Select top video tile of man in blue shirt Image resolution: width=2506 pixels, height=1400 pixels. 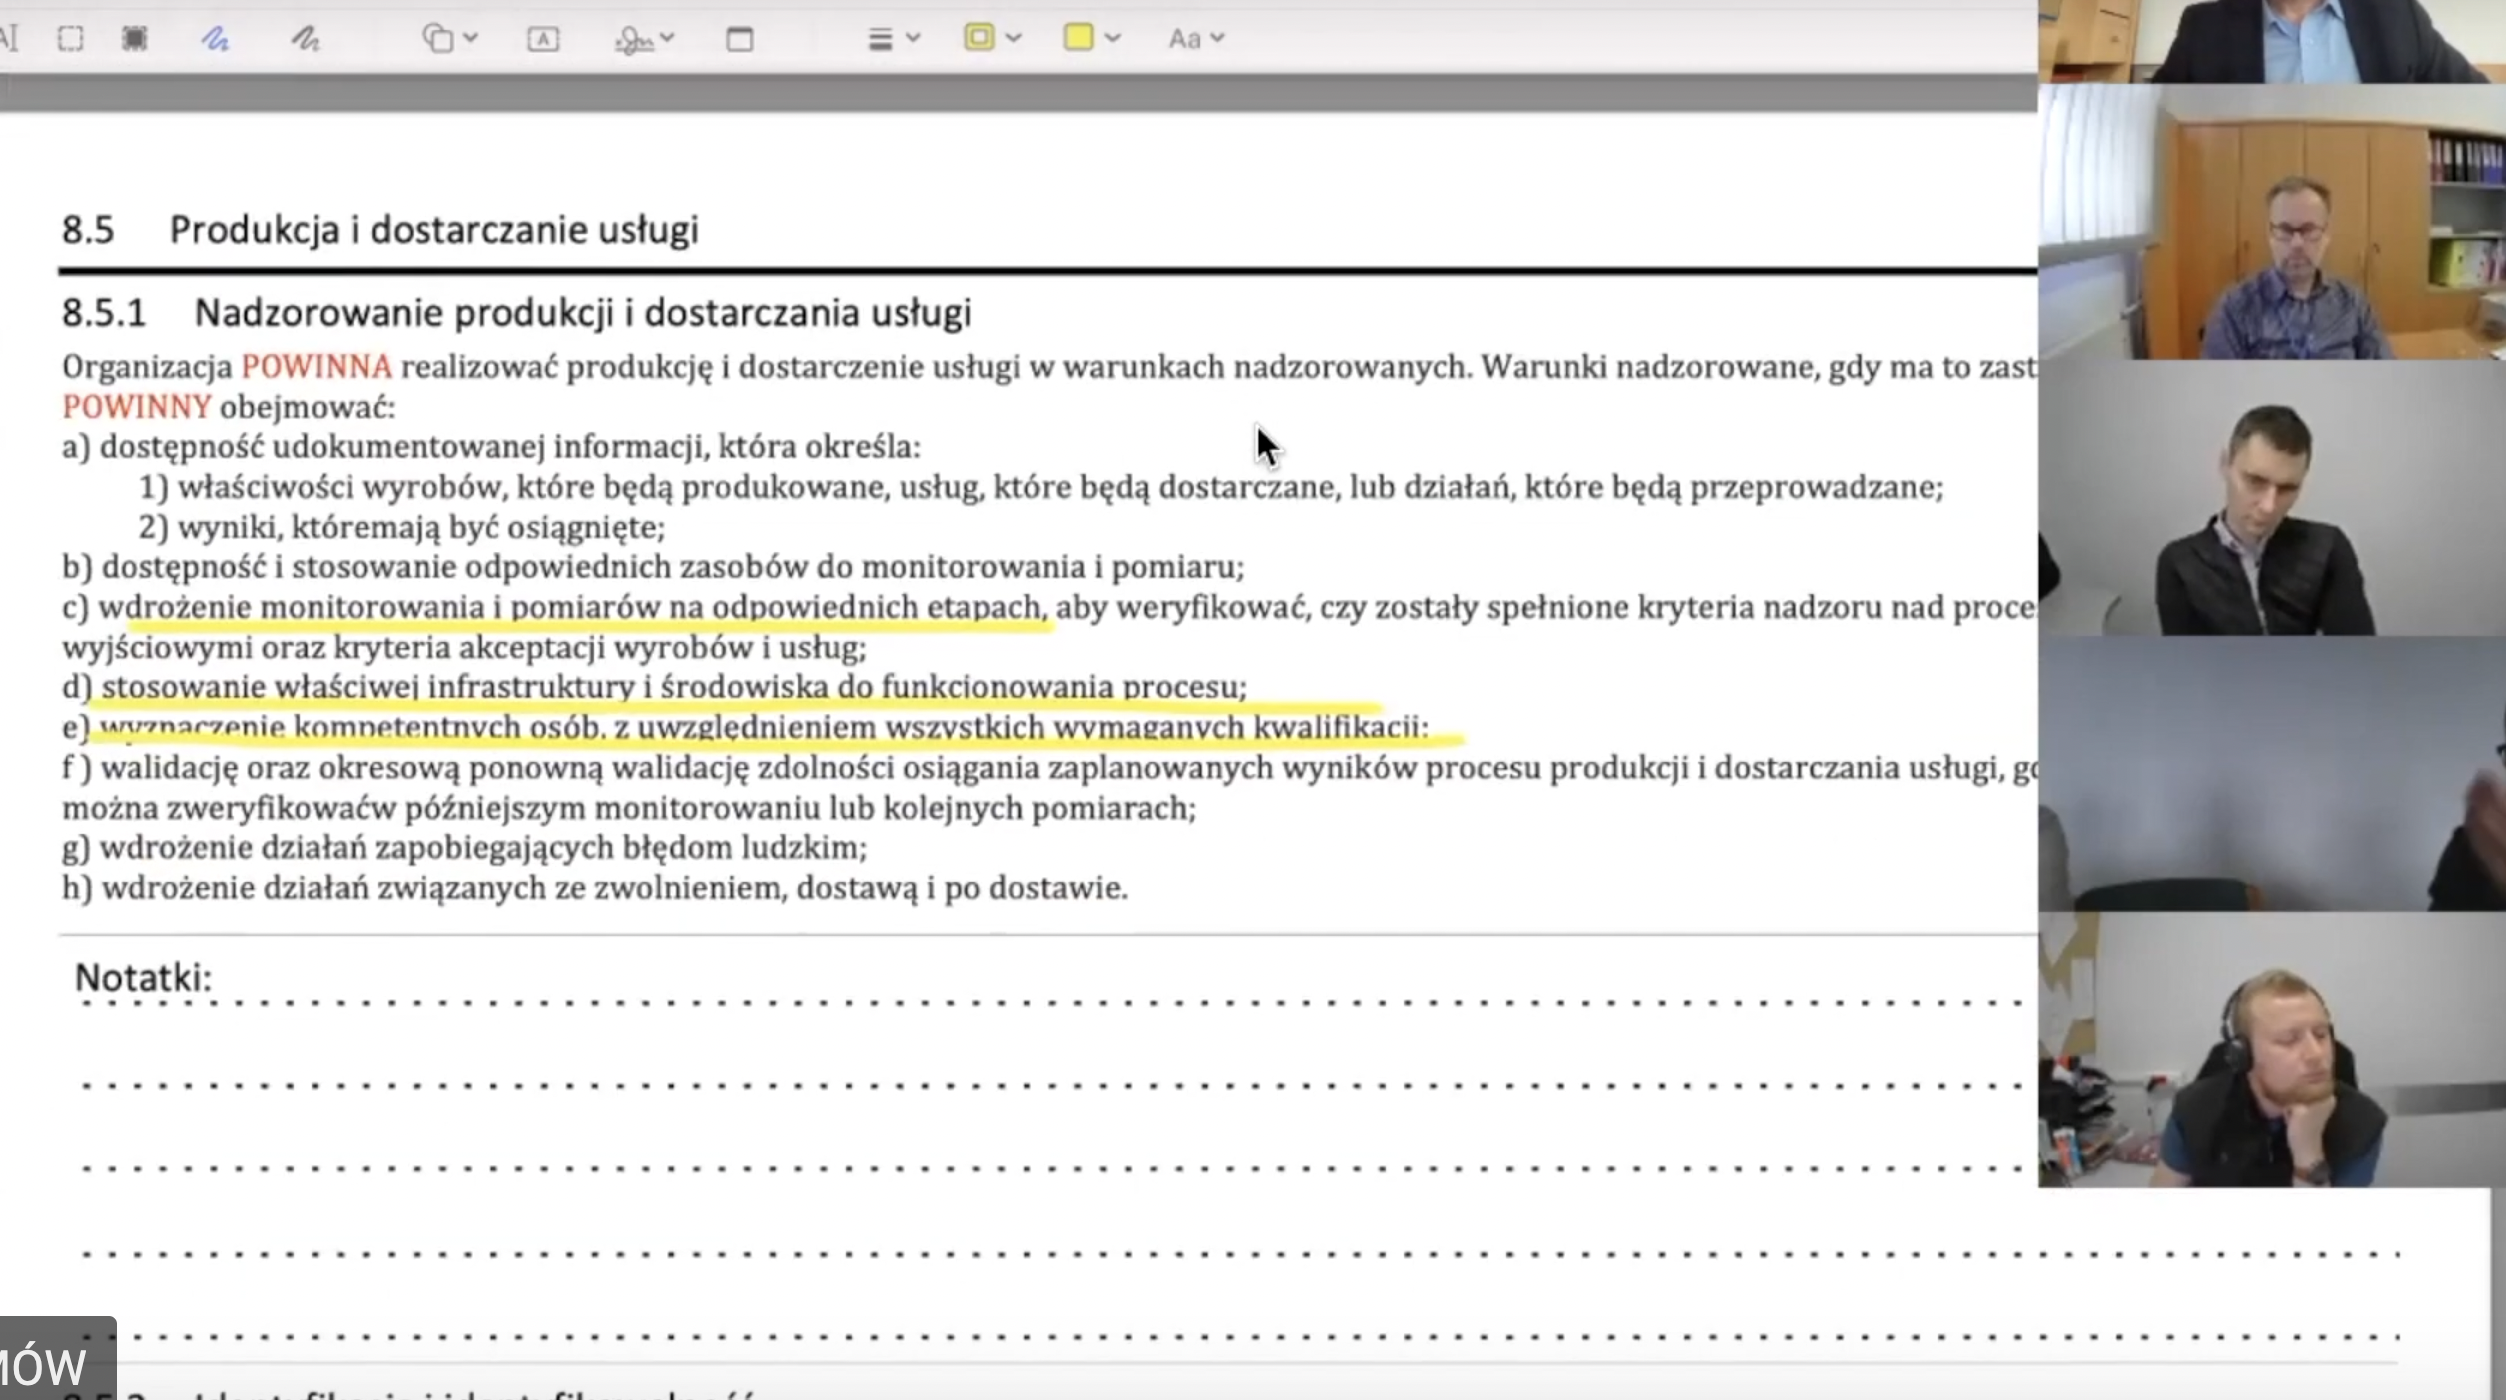2272,41
